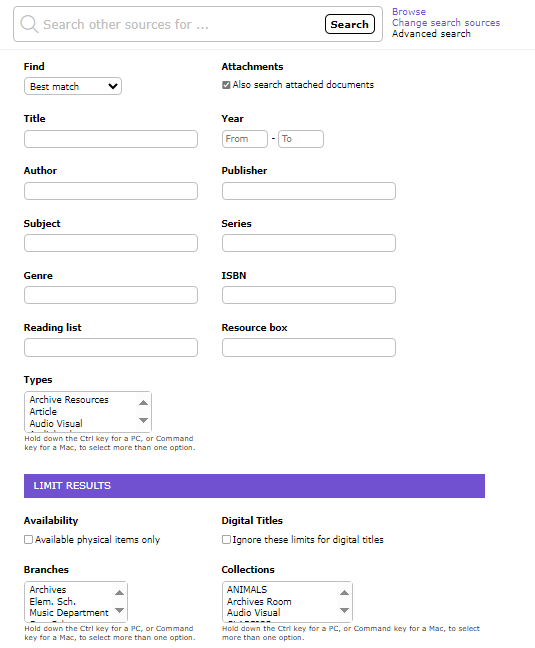
Task: Uncheck Also search attached documents
Action: (226, 85)
